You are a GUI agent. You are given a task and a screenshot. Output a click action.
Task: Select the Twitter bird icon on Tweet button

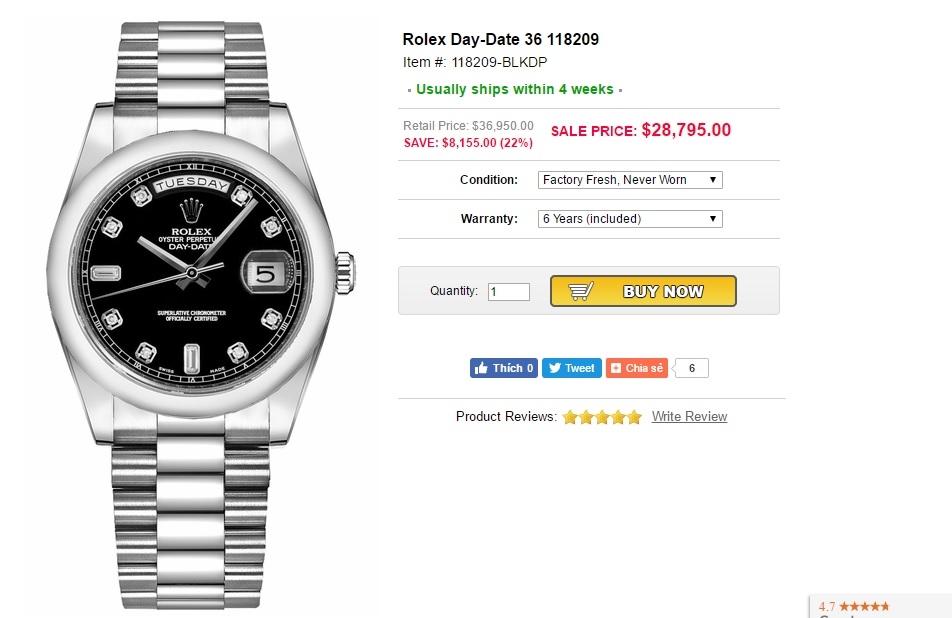554,367
